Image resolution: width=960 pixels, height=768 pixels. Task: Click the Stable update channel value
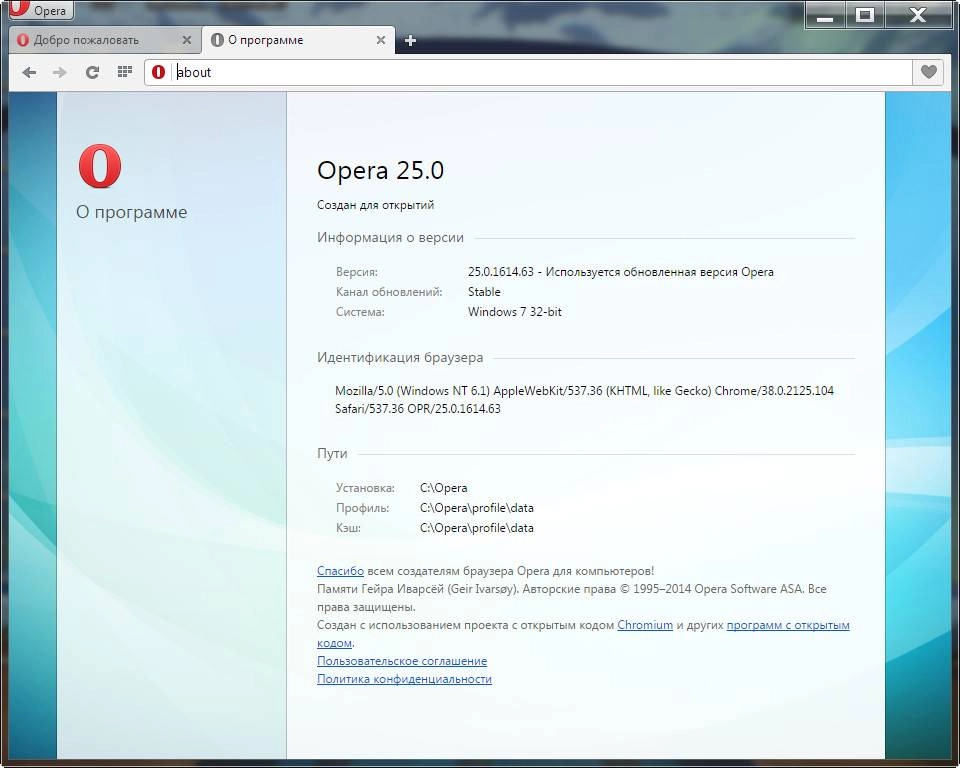pyautogui.click(x=484, y=292)
